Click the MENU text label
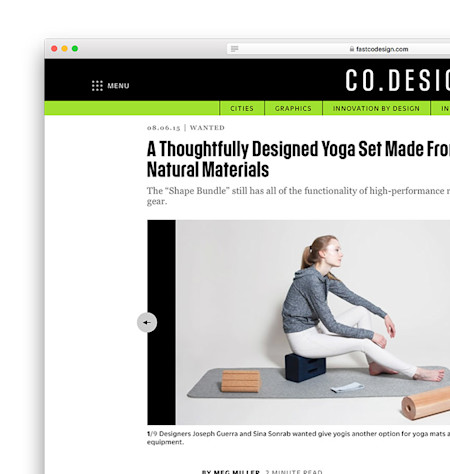450x474 pixels. (x=118, y=86)
